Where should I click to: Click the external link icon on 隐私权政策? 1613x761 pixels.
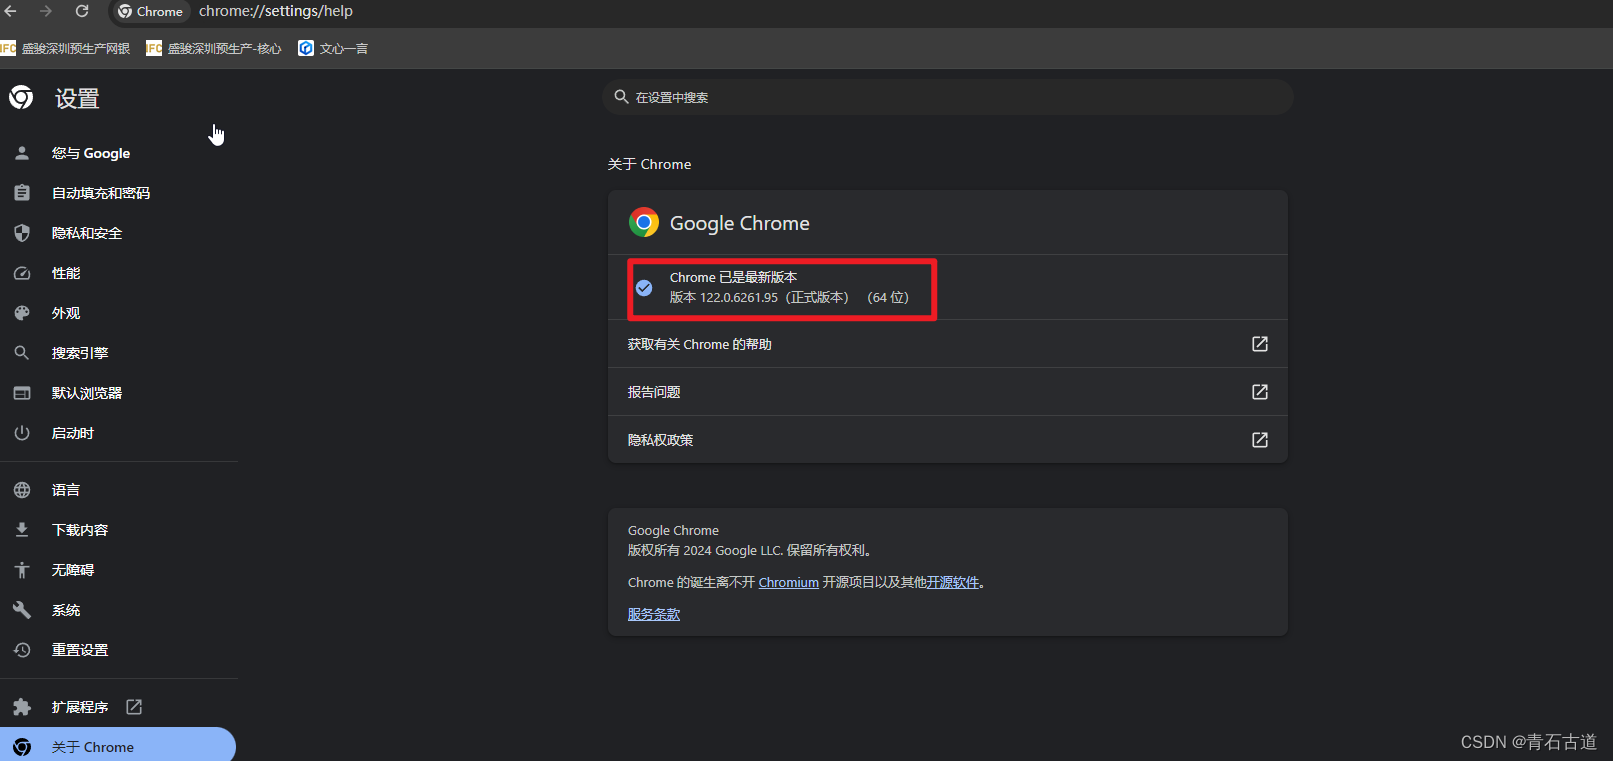click(x=1260, y=440)
